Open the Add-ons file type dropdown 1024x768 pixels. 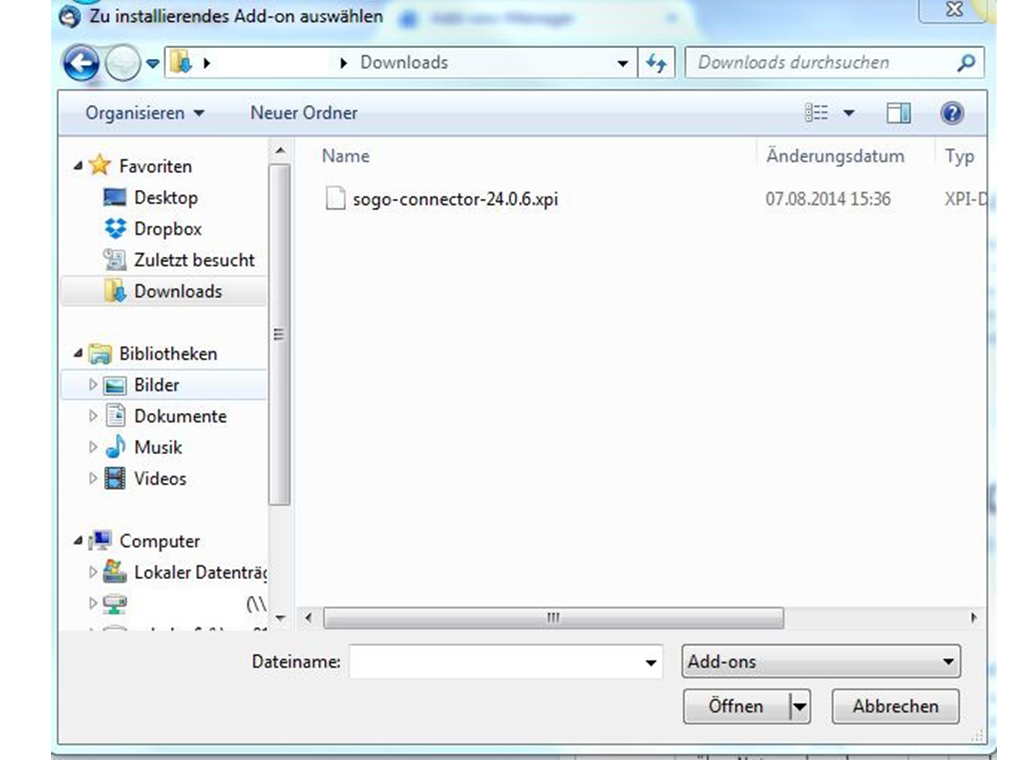point(820,662)
